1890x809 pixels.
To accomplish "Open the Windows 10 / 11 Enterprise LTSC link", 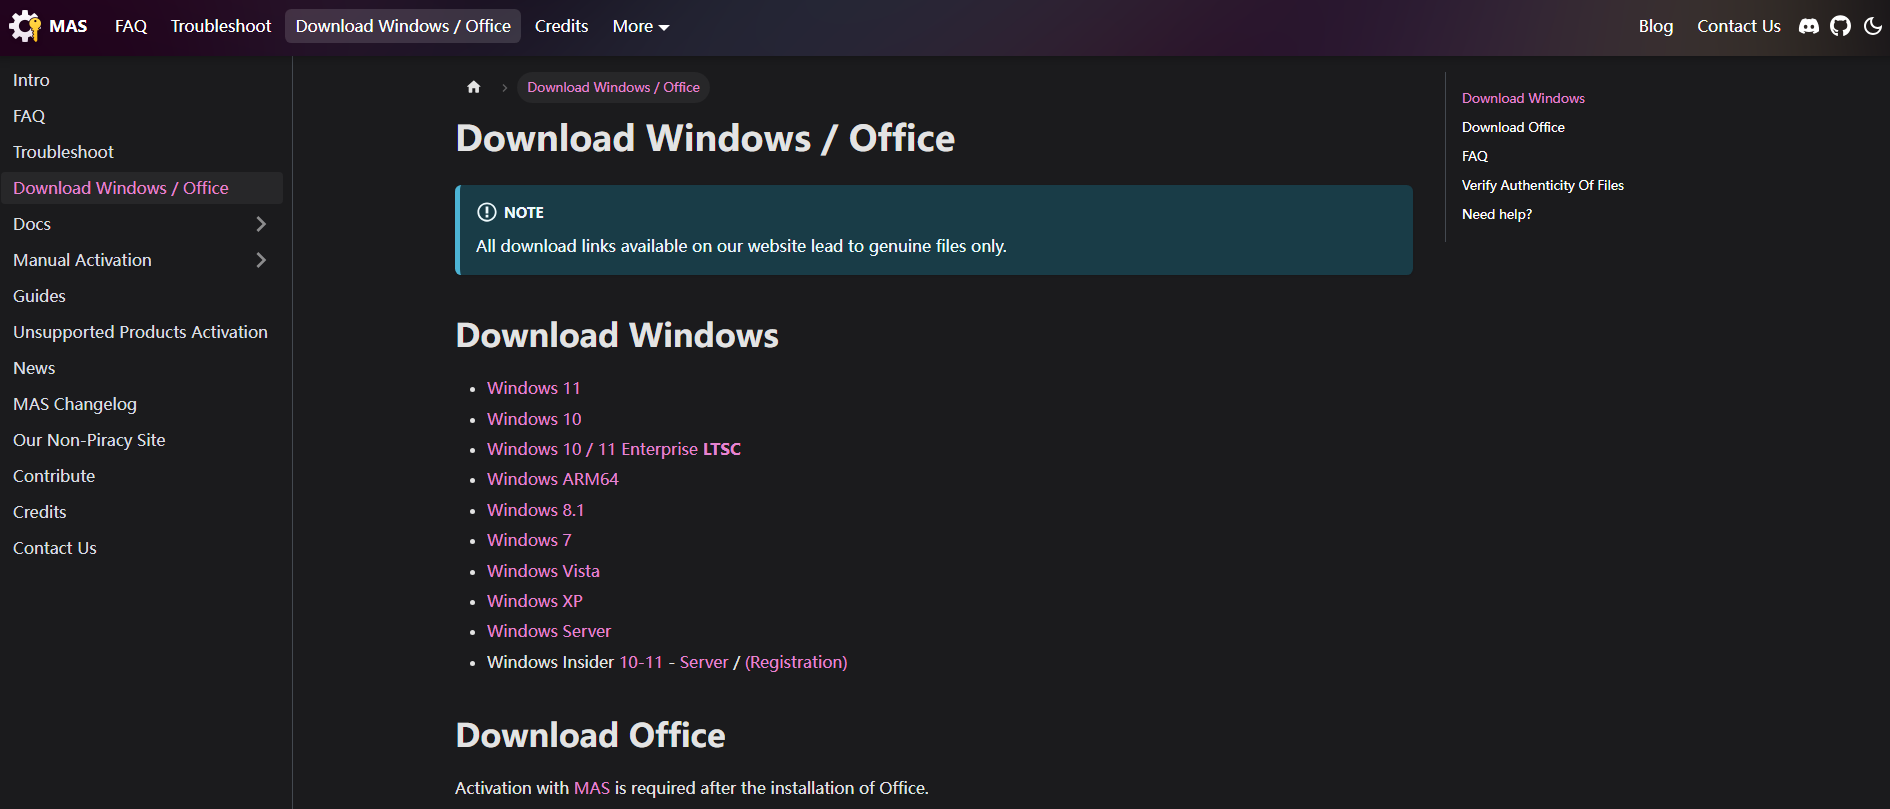I will pos(614,449).
